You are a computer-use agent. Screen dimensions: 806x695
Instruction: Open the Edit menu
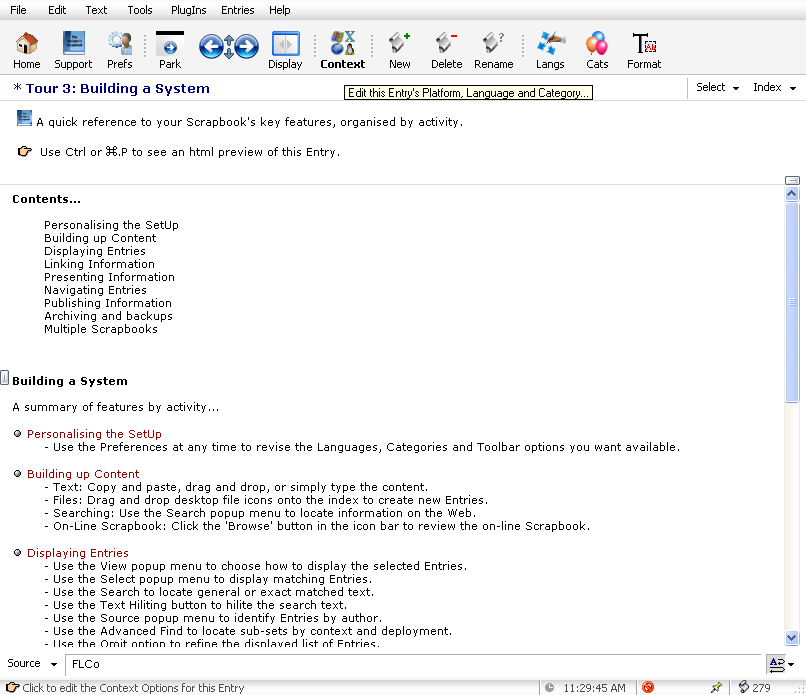pos(57,10)
